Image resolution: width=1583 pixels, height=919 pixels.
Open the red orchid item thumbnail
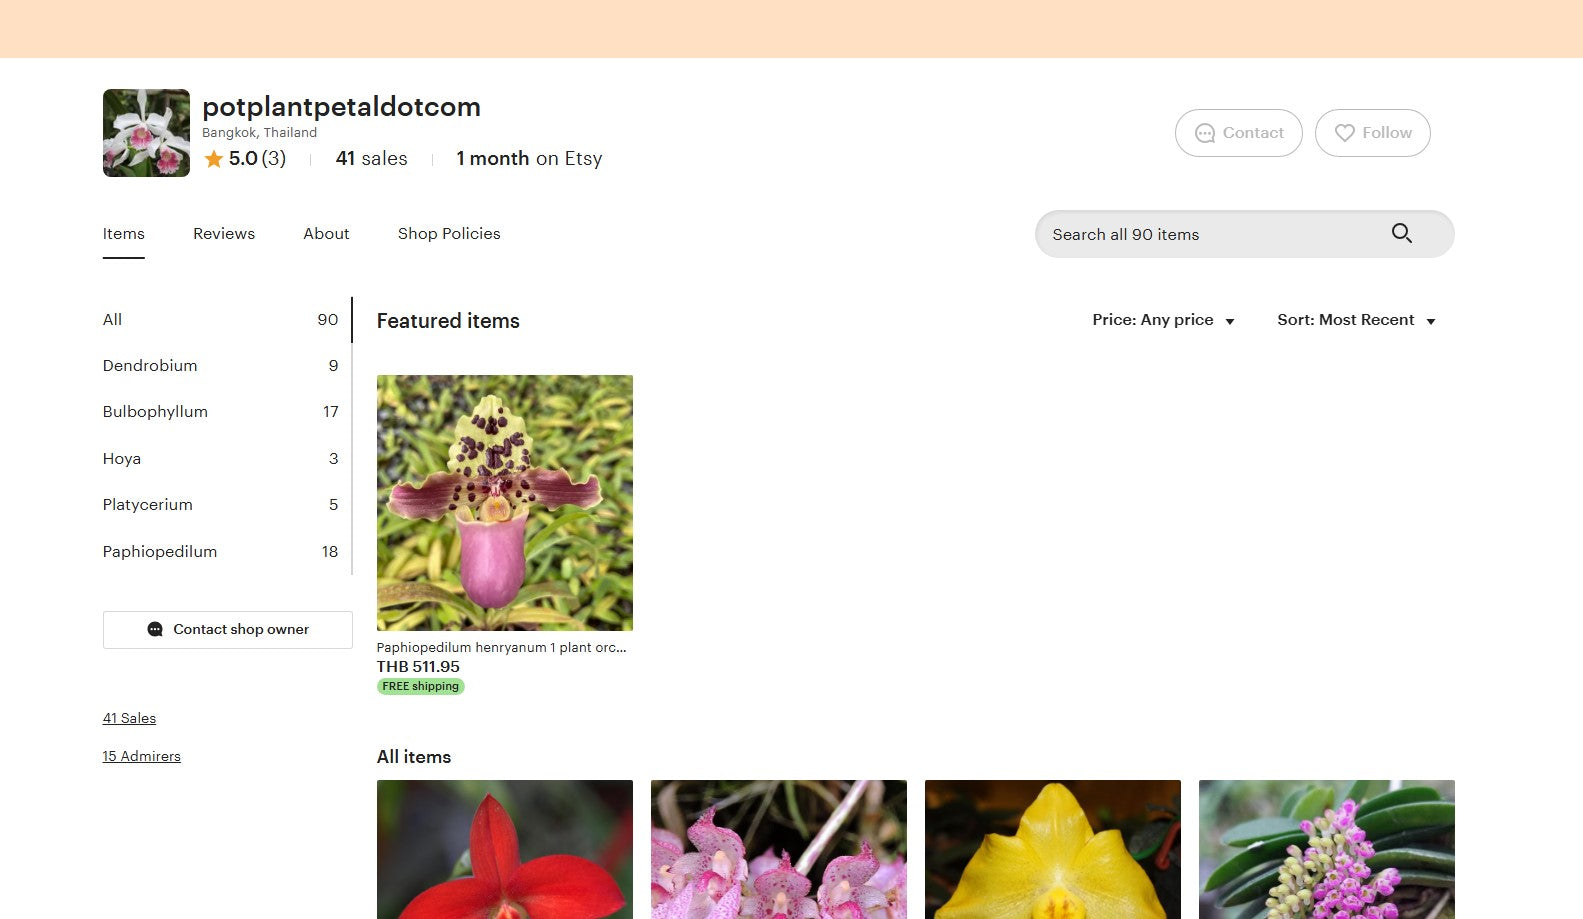coord(504,849)
